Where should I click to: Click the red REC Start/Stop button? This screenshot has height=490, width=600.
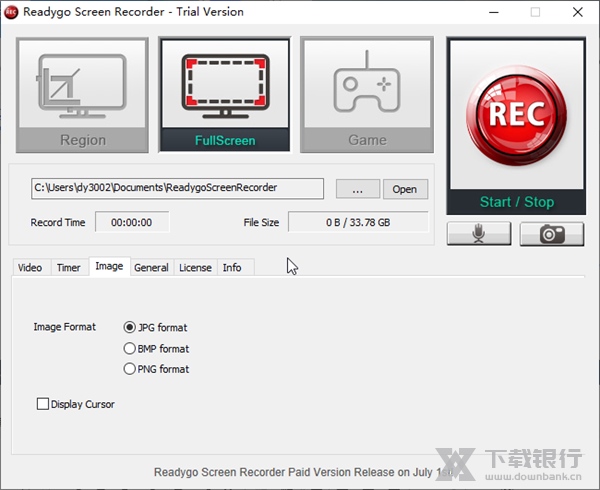tap(516, 125)
